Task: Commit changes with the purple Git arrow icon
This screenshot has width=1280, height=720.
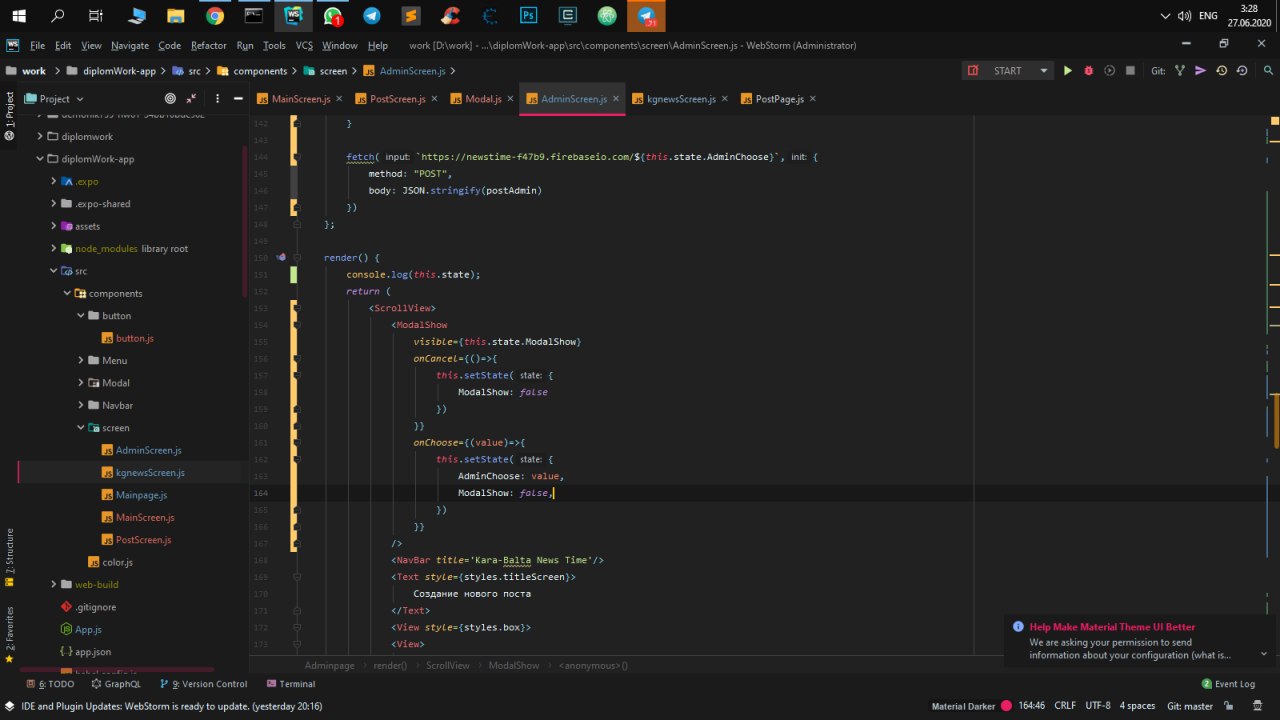Action: pyautogui.click(x=1201, y=71)
